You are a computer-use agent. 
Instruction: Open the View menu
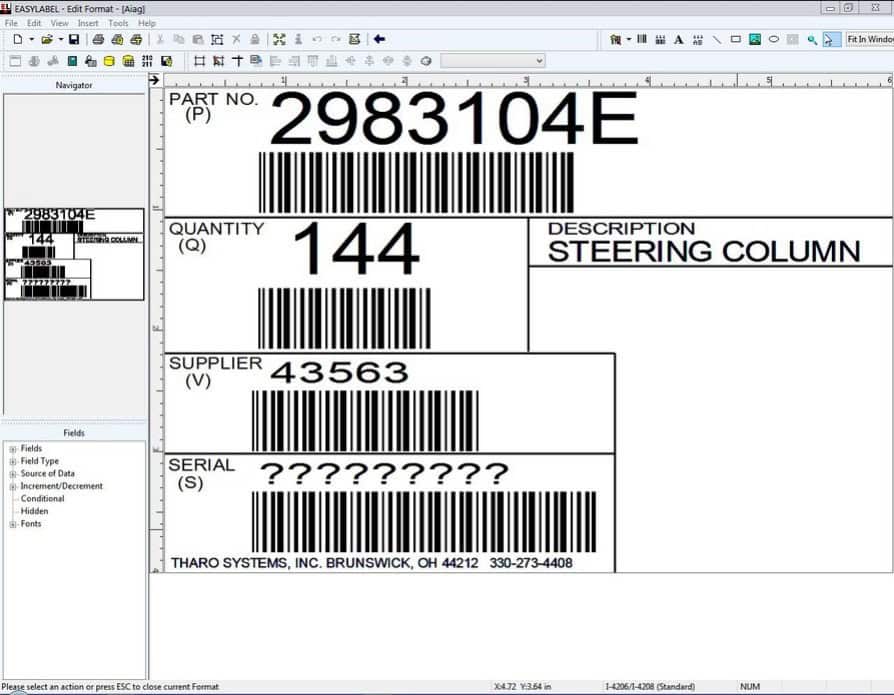coord(59,23)
